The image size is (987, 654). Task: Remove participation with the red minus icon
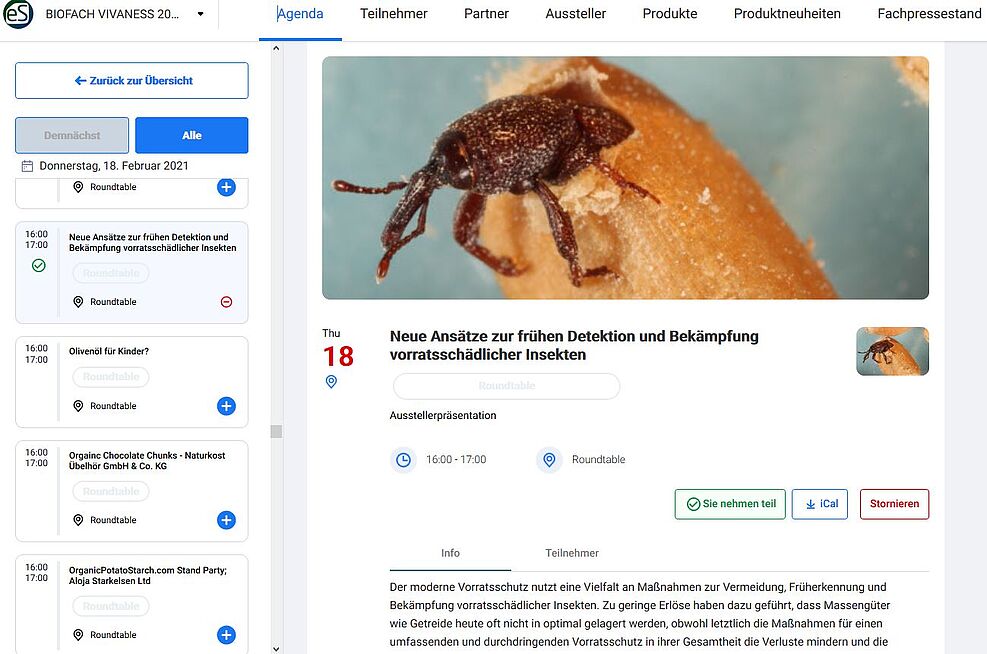click(x=226, y=301)
